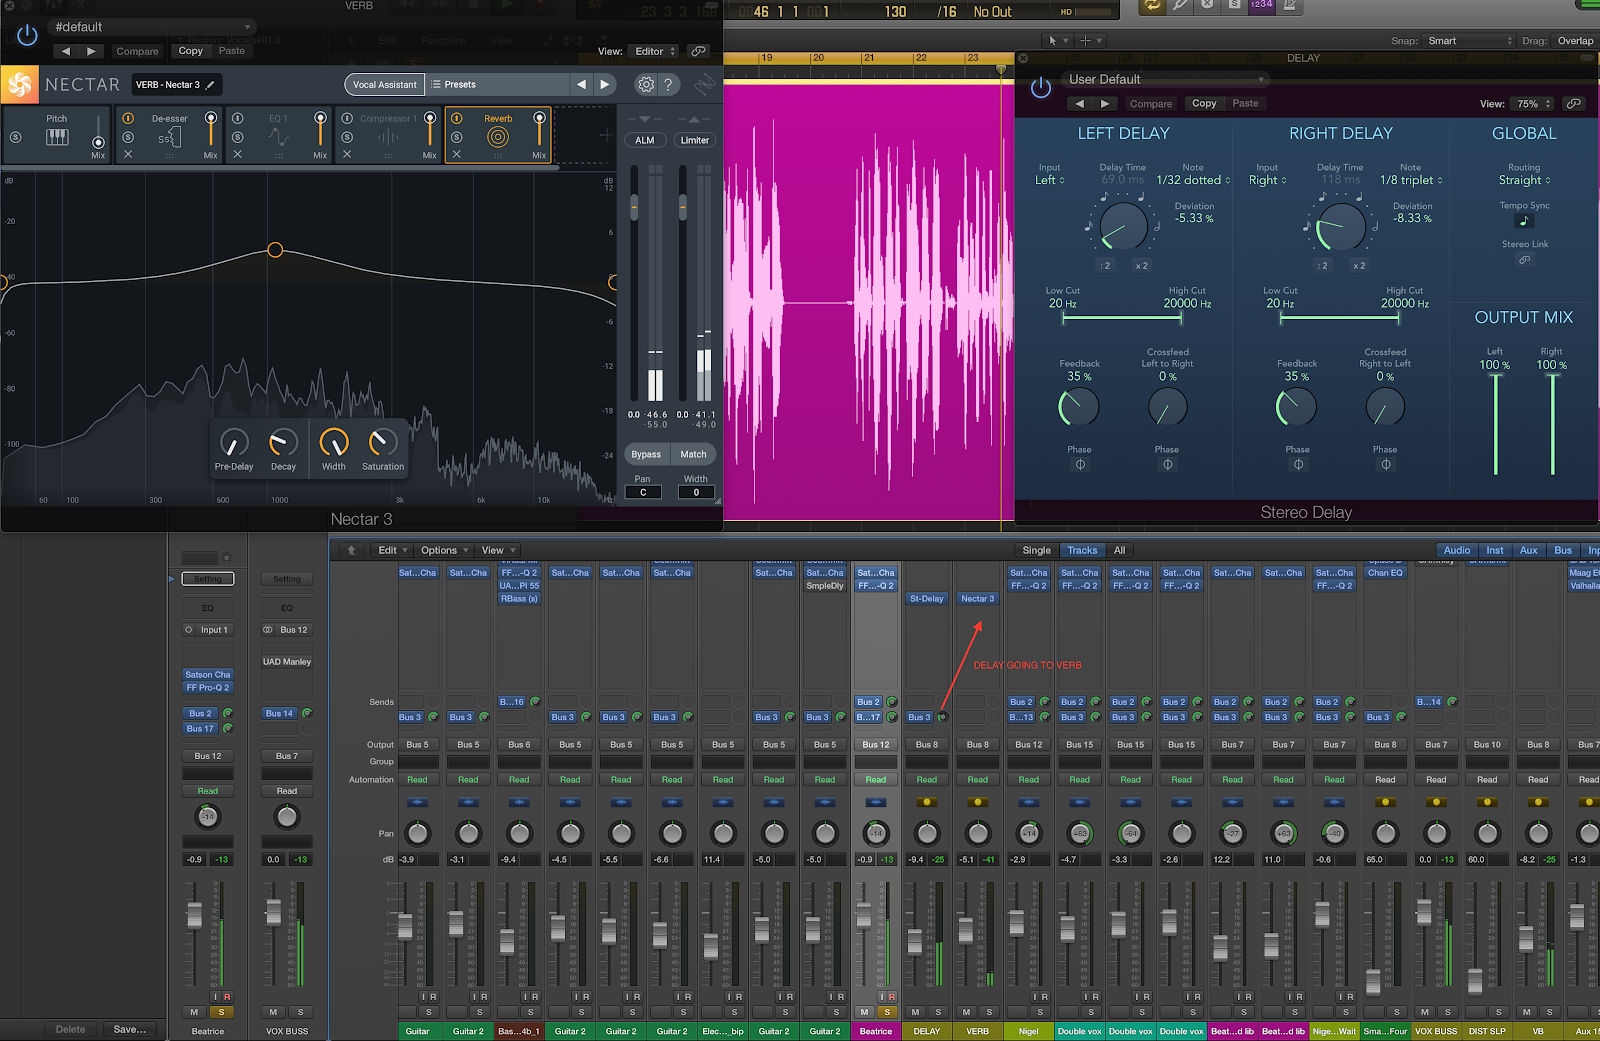Halve the Left Delay time with :2
Screen dimensions: 1600x1041
[x=1105, y=266]
